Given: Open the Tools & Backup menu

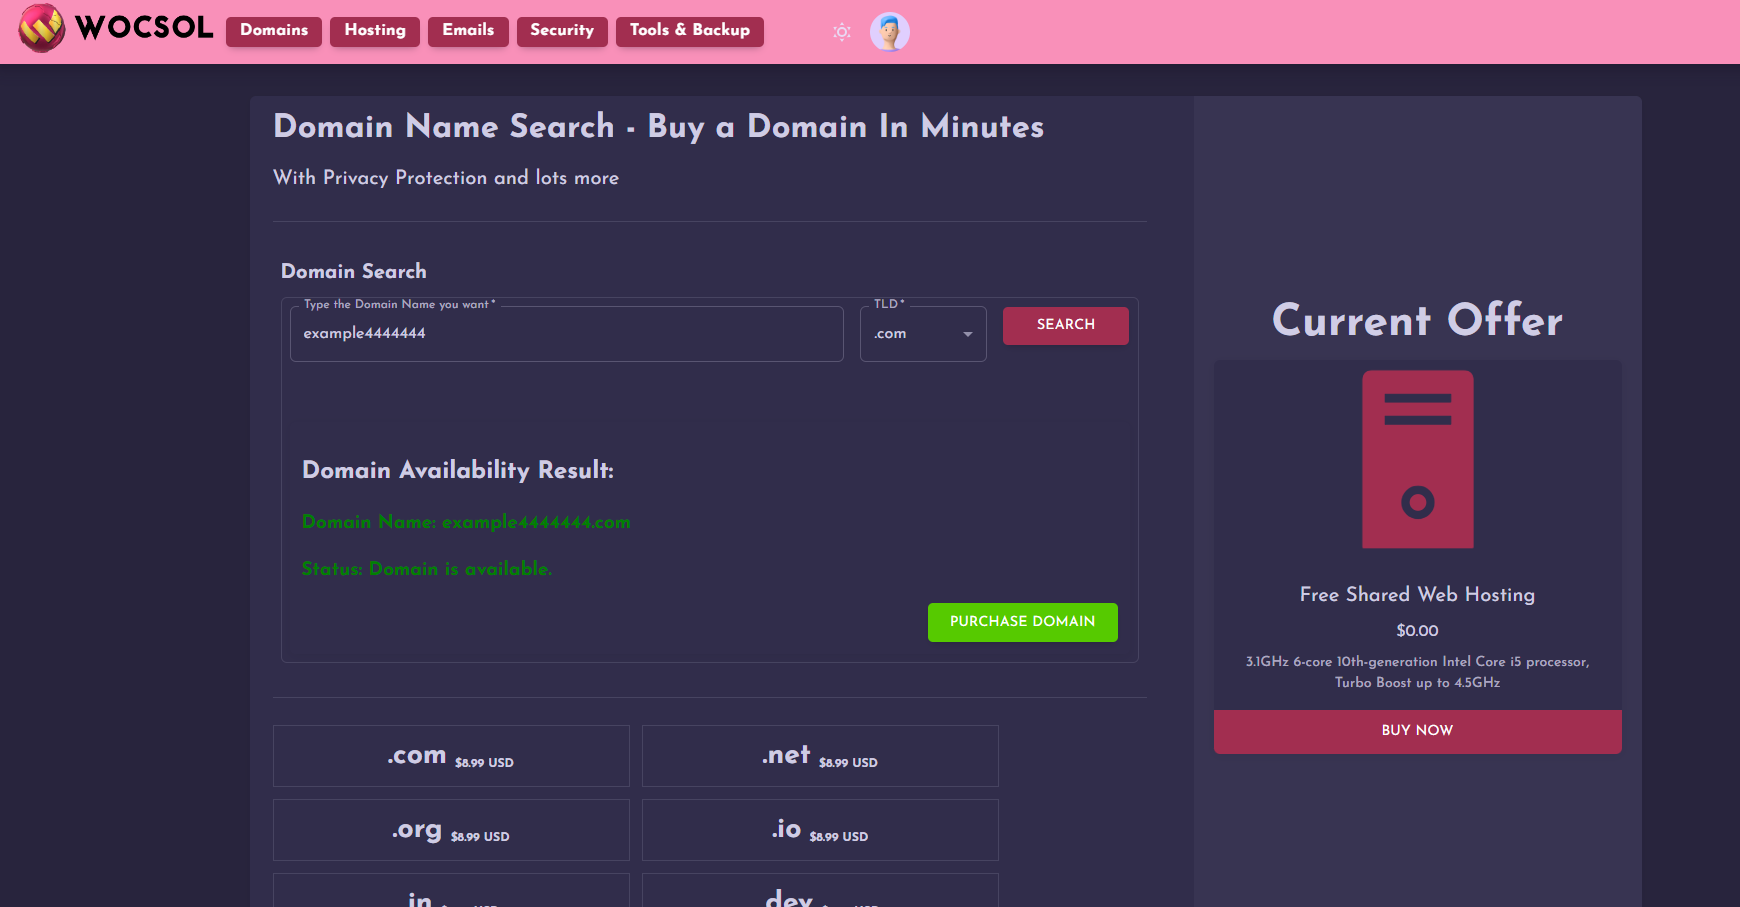Looking at the screenshot, I should 690,31.
